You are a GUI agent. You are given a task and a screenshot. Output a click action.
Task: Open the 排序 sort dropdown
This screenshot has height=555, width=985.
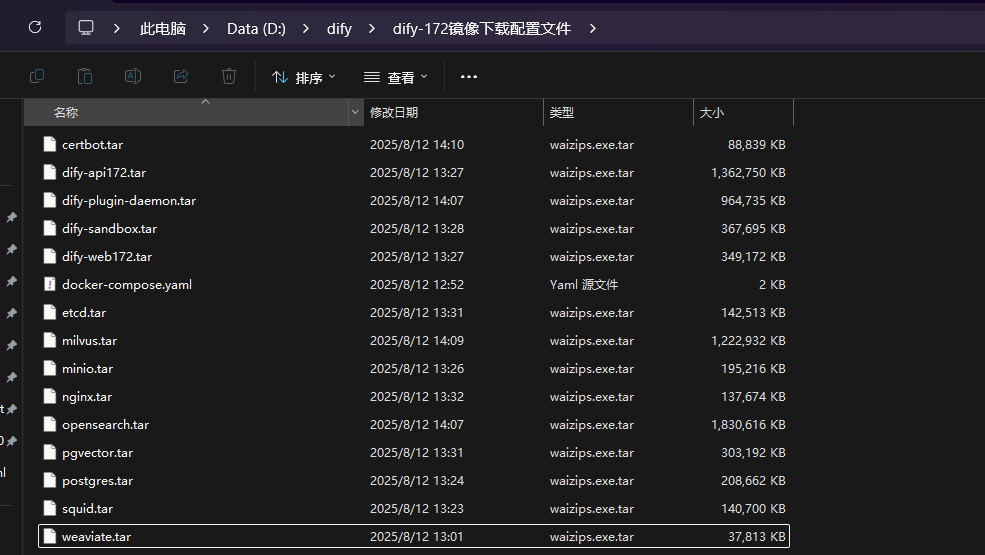304,77
